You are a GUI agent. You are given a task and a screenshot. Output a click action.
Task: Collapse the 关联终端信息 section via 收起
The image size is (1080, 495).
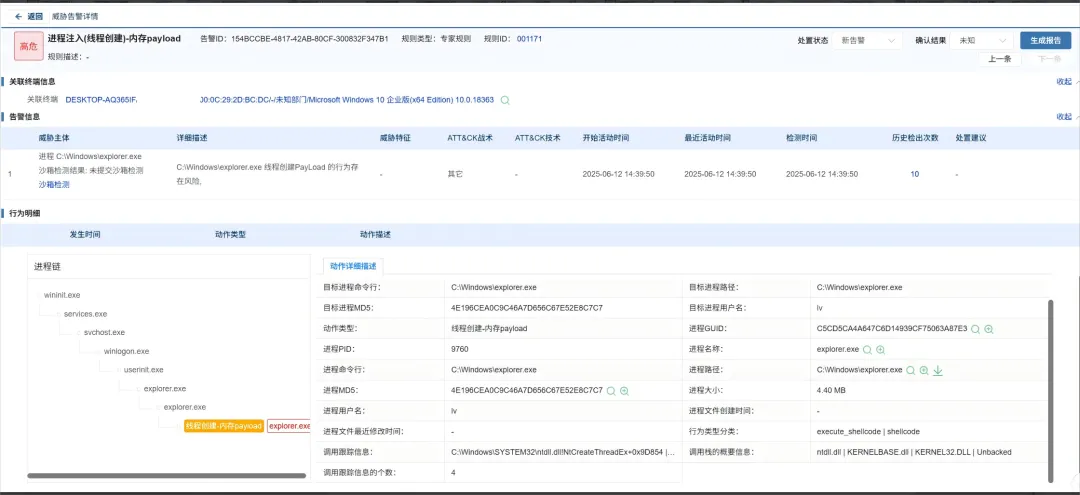click(1063, 82)
